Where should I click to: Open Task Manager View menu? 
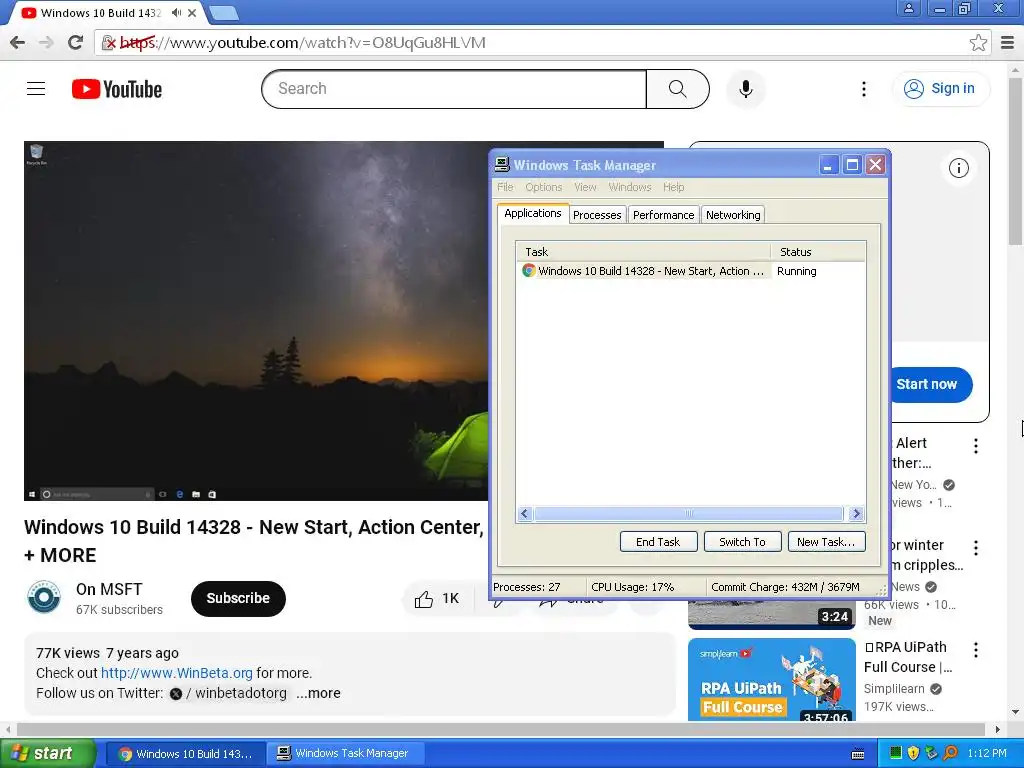pyautogui.click(x=585, y=187)
